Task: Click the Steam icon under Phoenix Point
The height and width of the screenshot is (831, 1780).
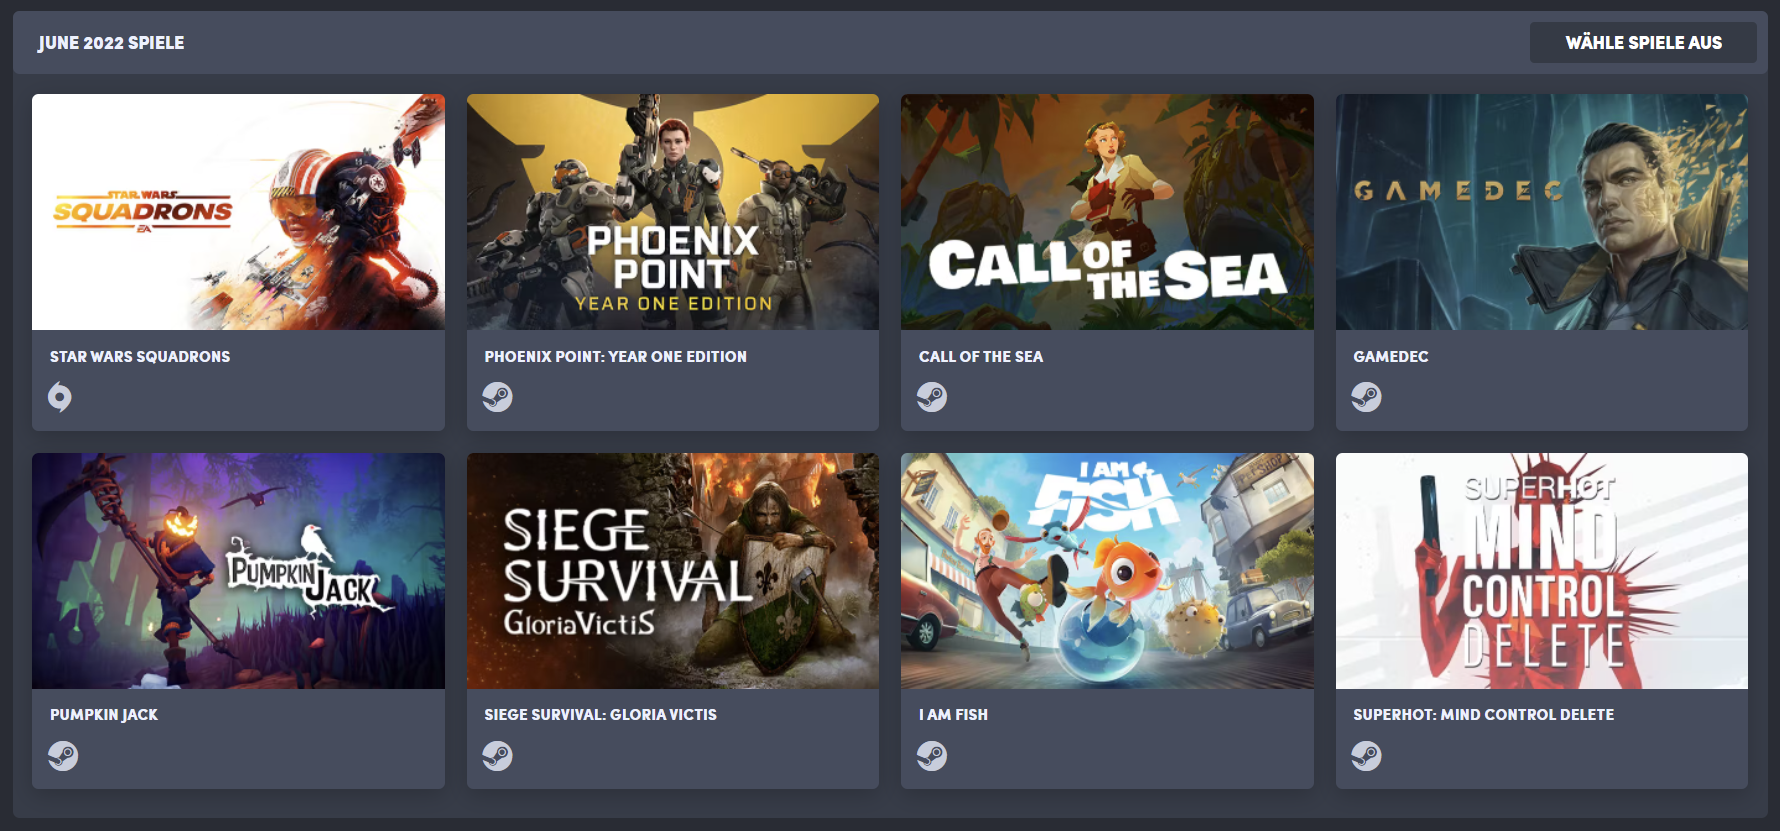Action: tap(497, 397)
